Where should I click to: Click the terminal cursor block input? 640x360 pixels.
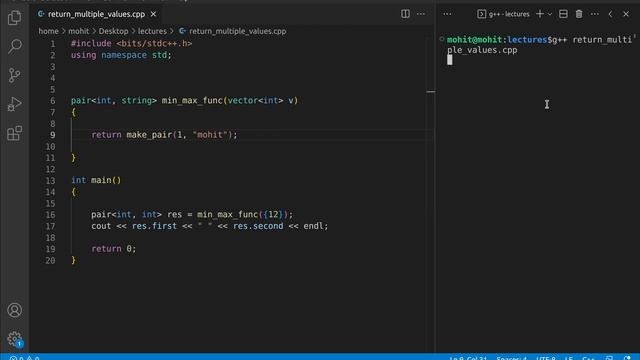tap(449, 60)
